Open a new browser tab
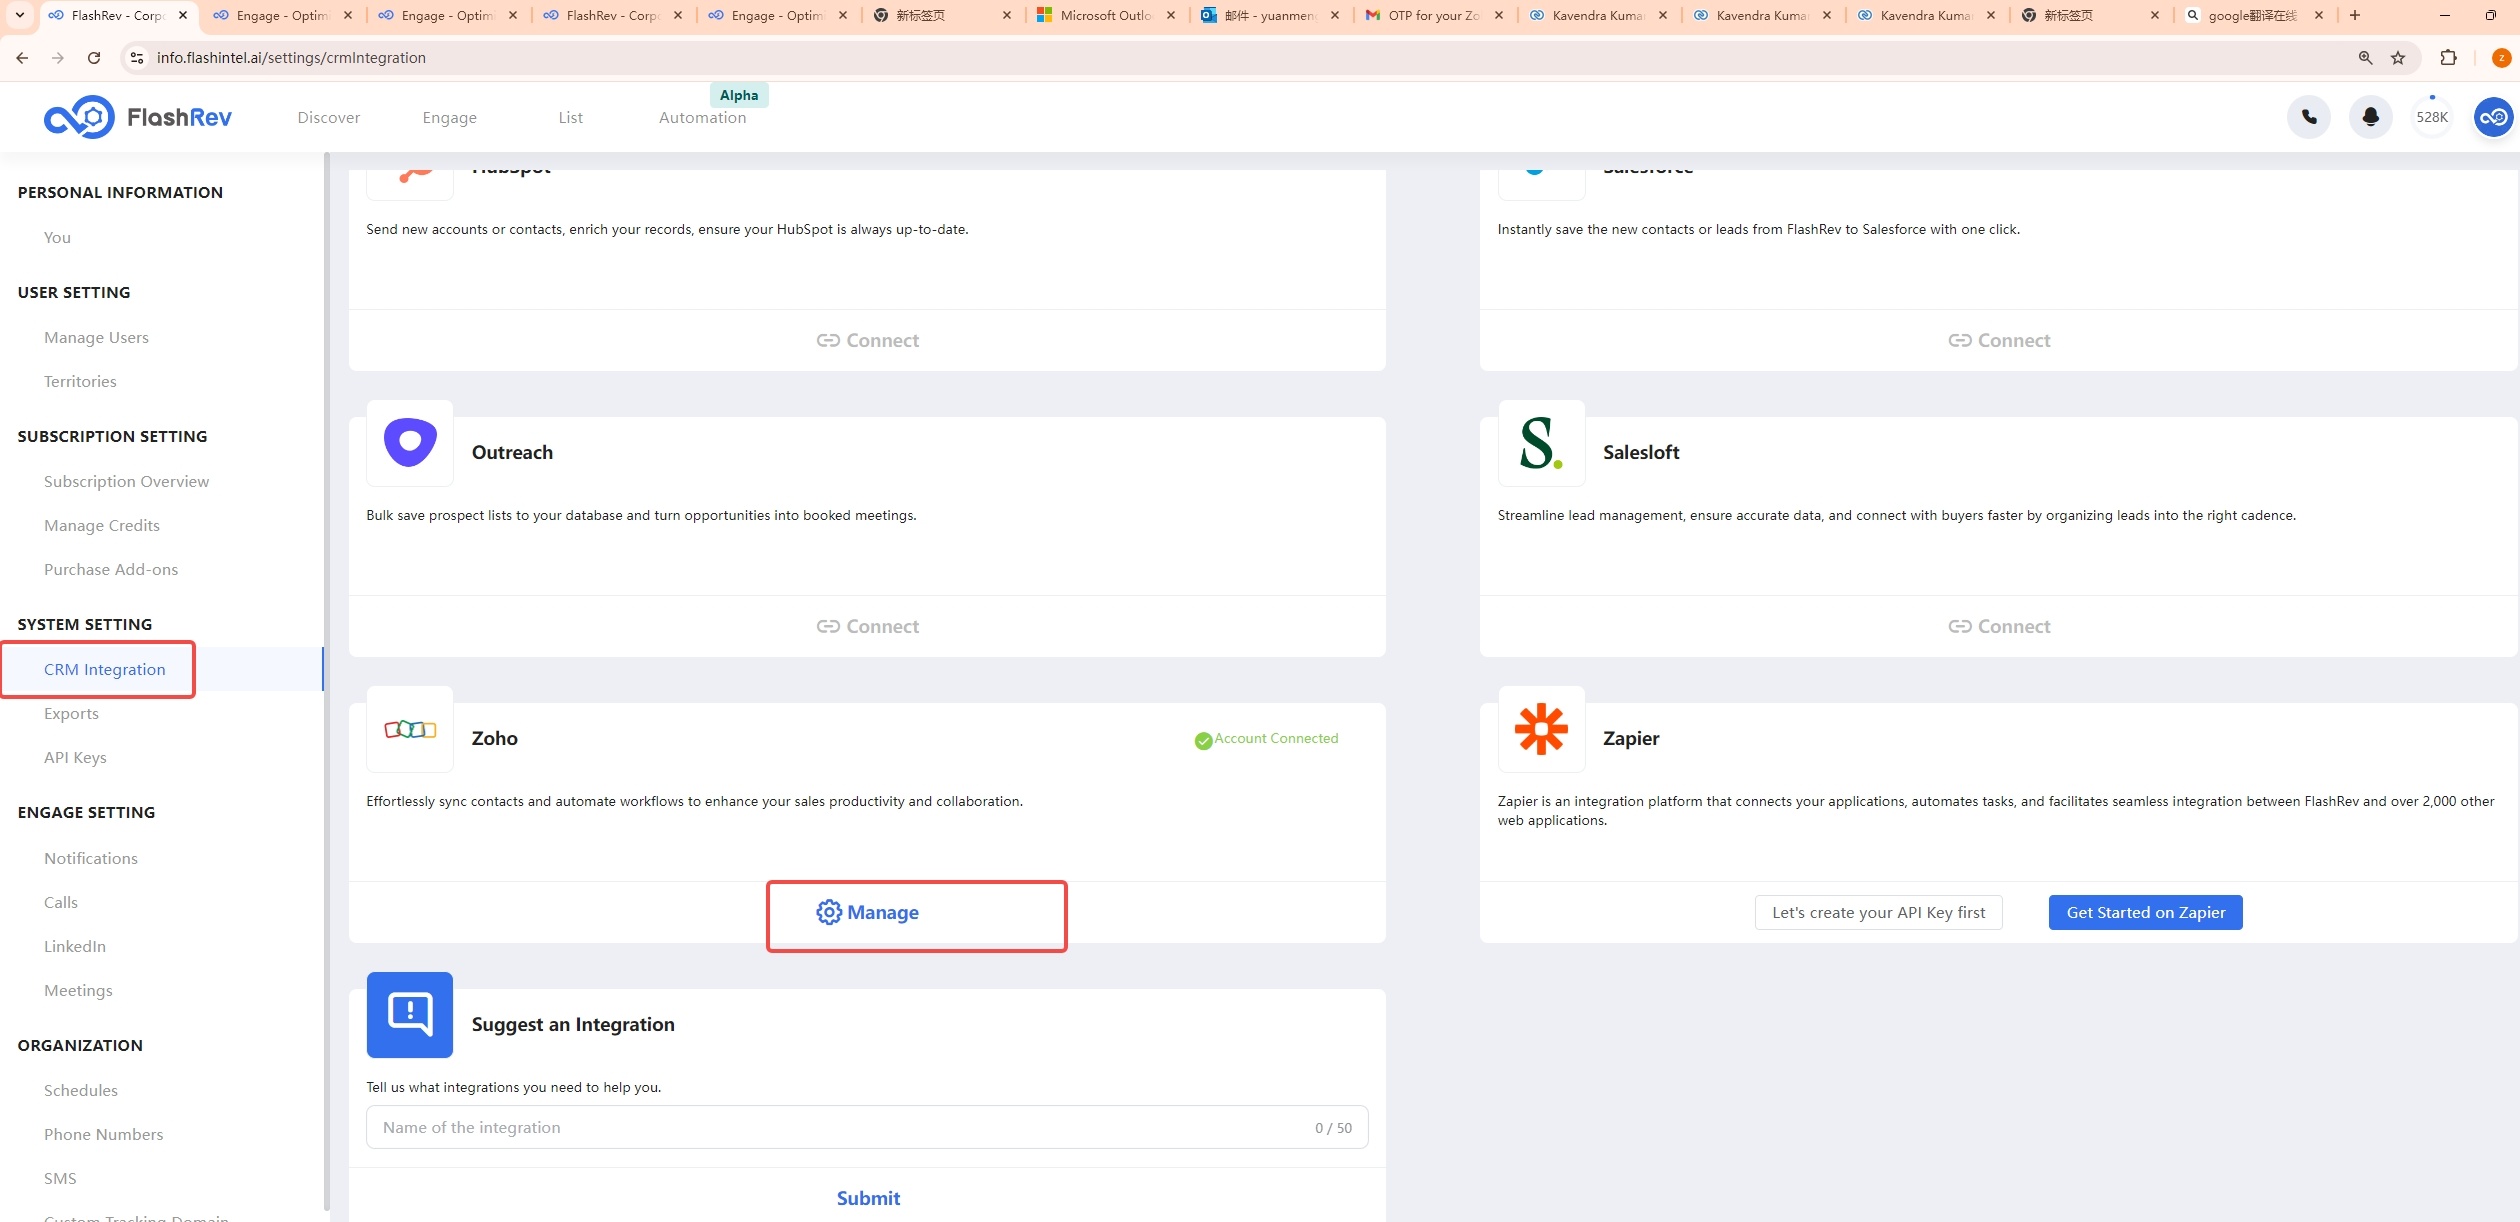2520x1222 pixels. tap(2355, 15)
